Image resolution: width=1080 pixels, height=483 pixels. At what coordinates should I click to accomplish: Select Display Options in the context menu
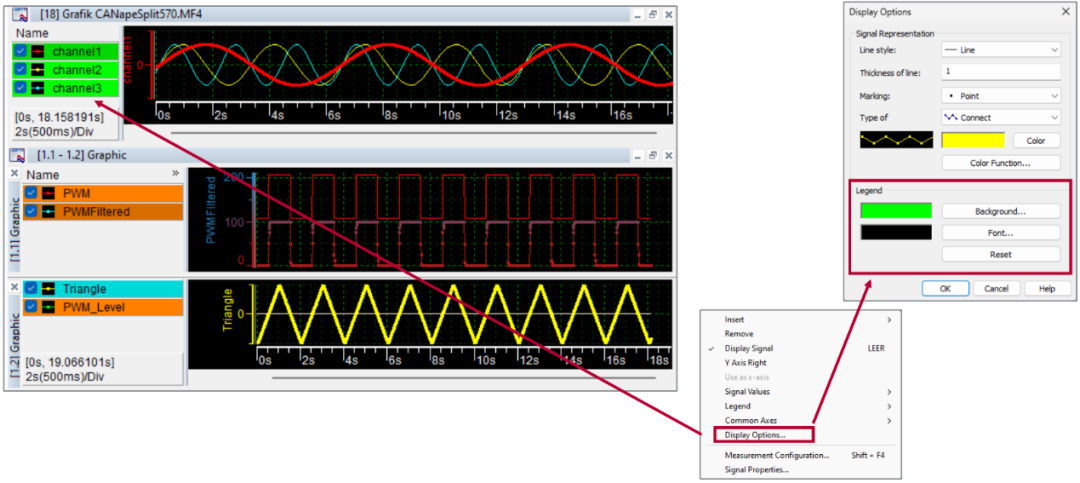755,435
